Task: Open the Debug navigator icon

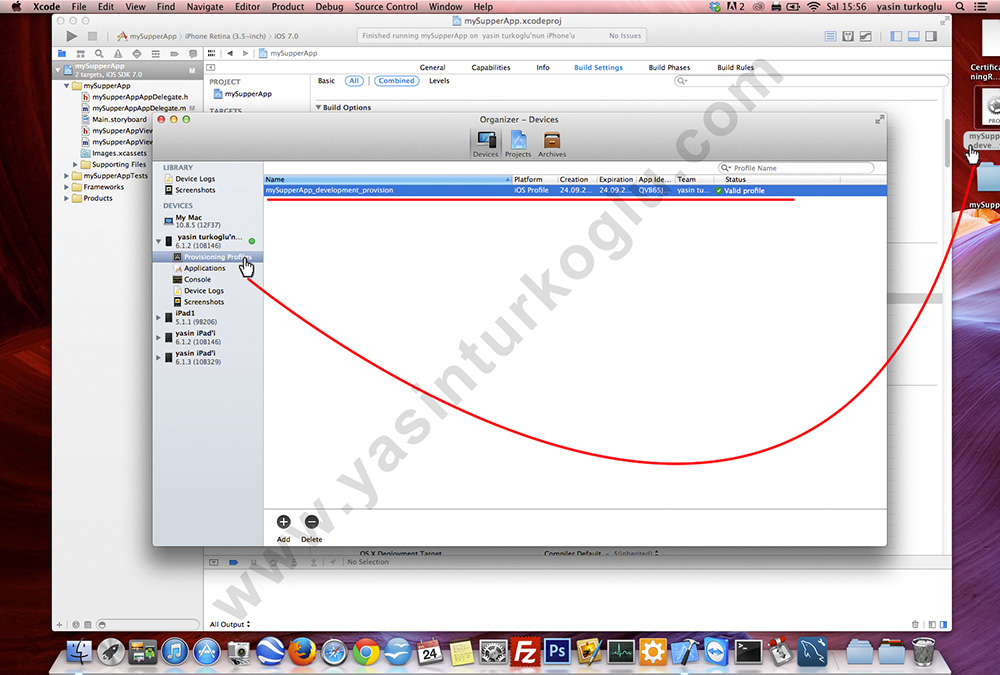Action: tap(156, 54)
